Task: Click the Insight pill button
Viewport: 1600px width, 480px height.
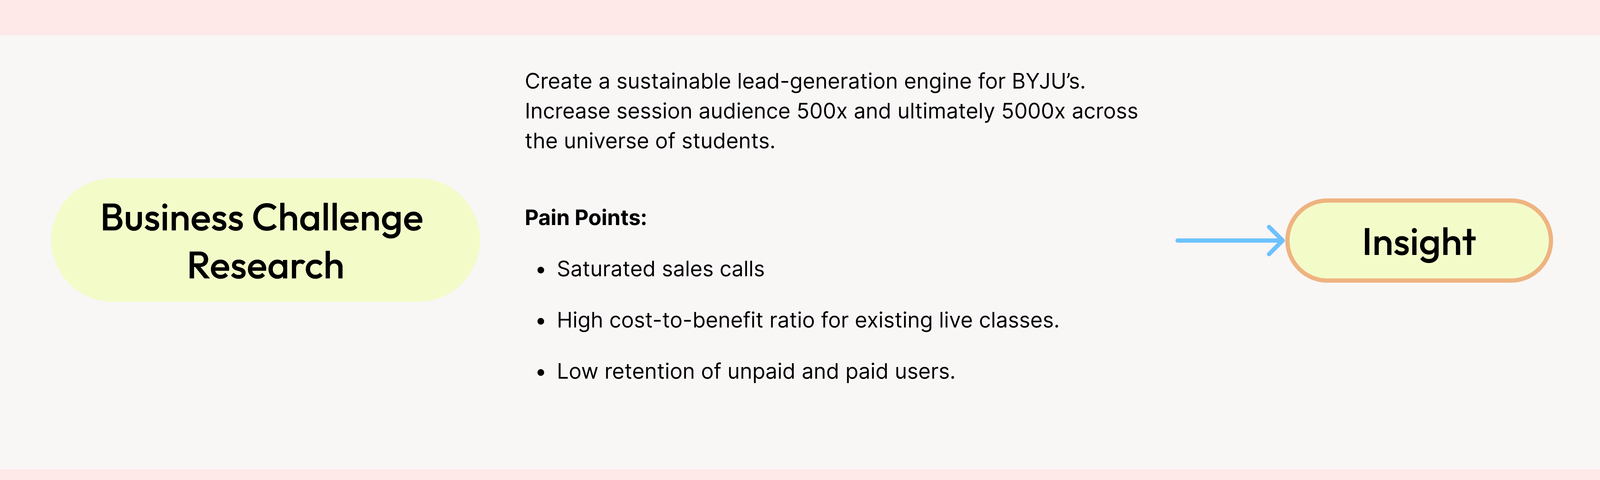Action: pos(1418,241)
